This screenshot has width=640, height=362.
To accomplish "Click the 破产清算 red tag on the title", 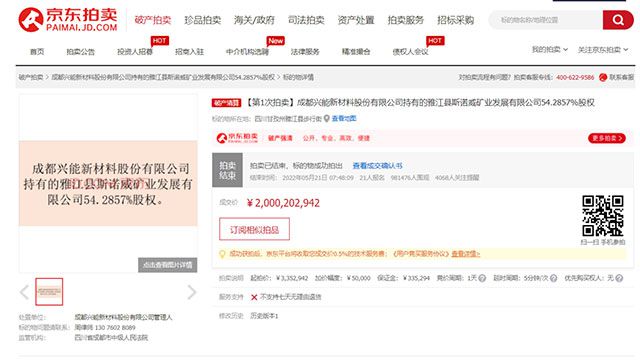I will [227, 103].
